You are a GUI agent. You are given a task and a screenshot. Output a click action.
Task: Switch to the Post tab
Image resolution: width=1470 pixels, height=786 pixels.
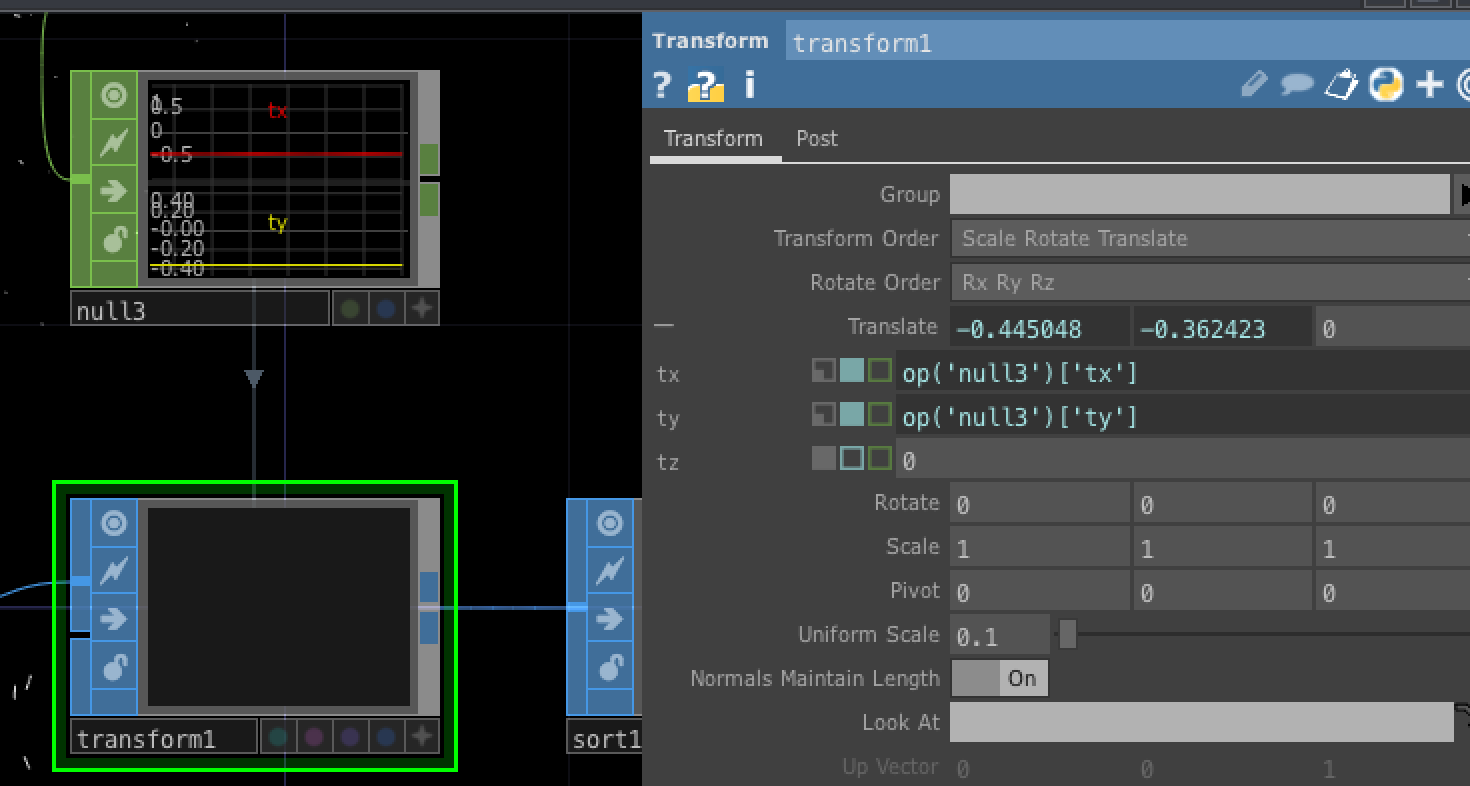pyautogui.click(x=816, y=139)
